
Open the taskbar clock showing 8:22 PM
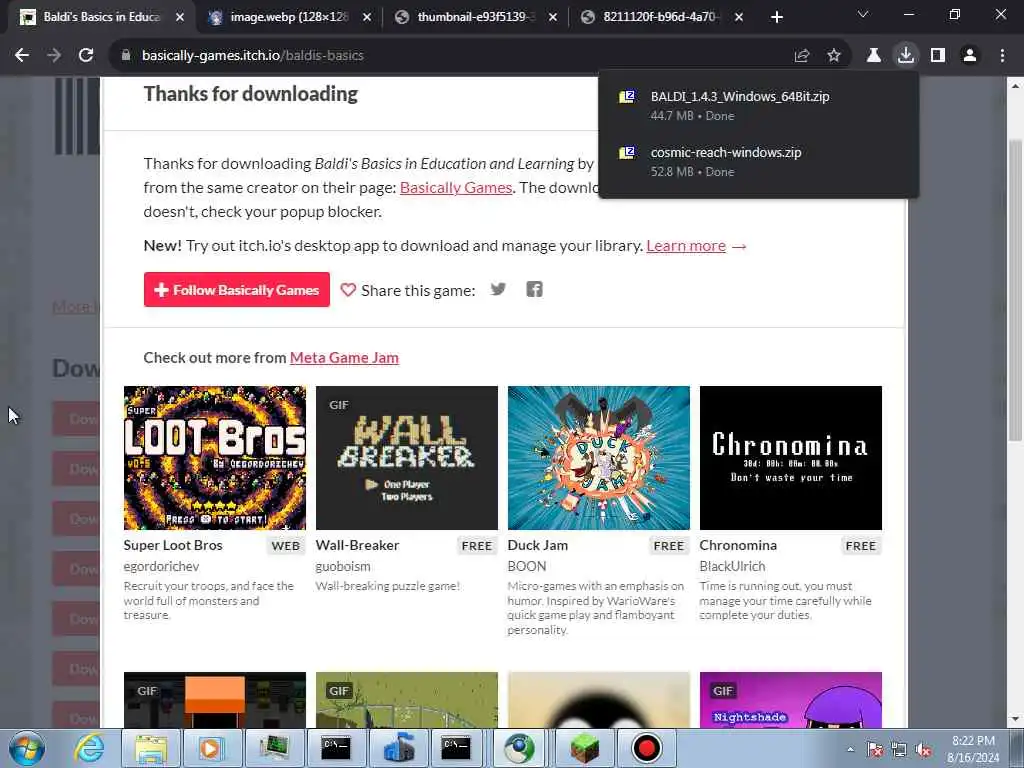pyautogui.click(x=973, y=749)
